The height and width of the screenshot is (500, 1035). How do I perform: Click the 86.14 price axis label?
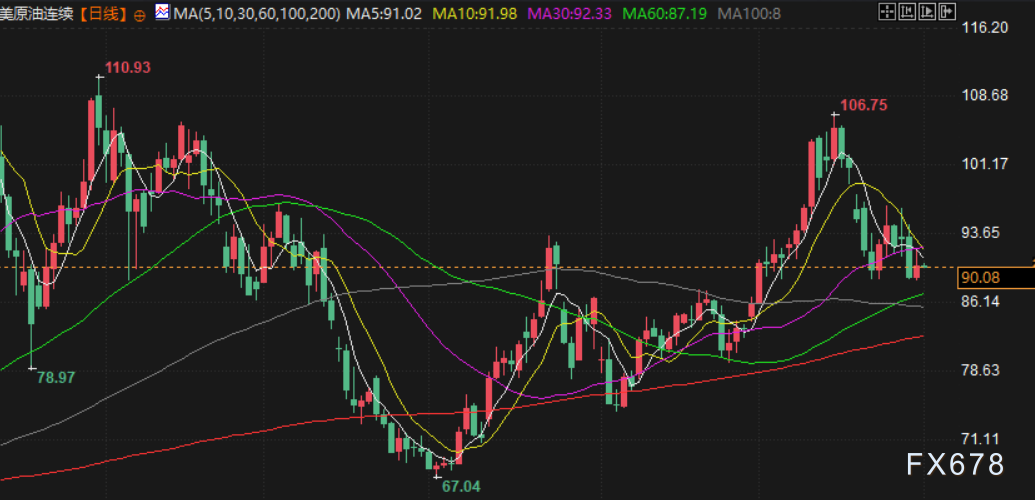982,301
